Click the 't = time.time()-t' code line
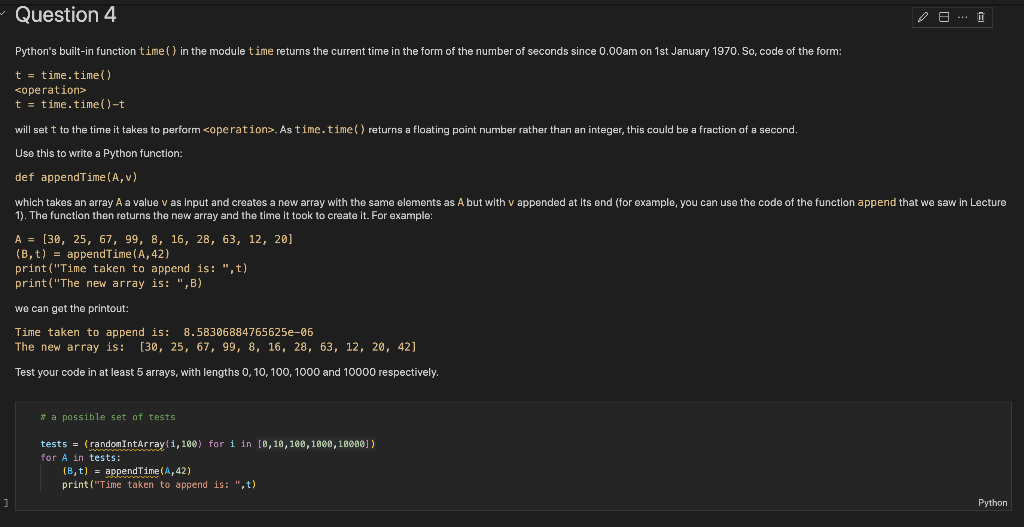 (x=69, y=104)
